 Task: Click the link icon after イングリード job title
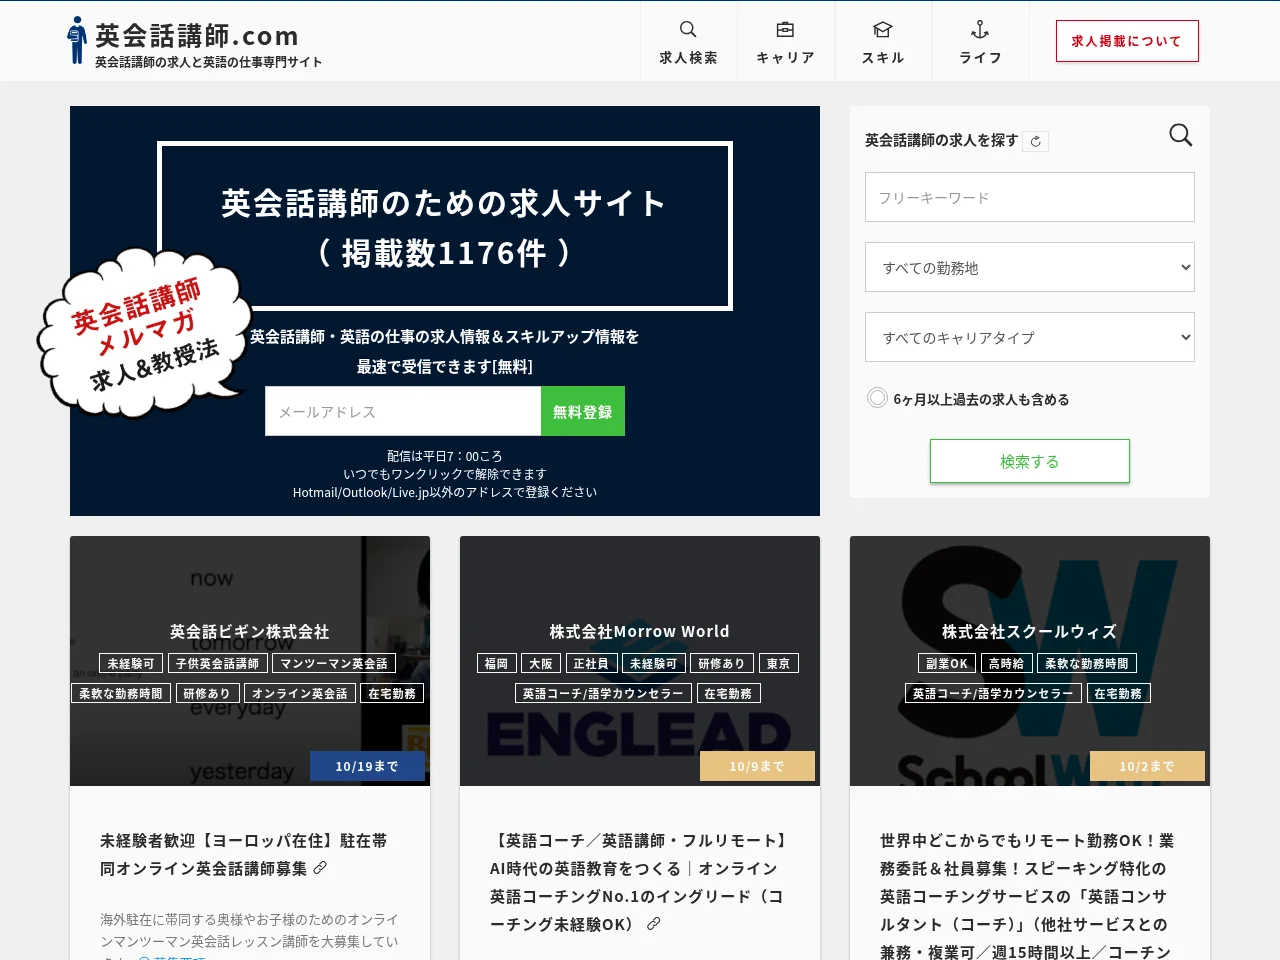click(653, 924)
